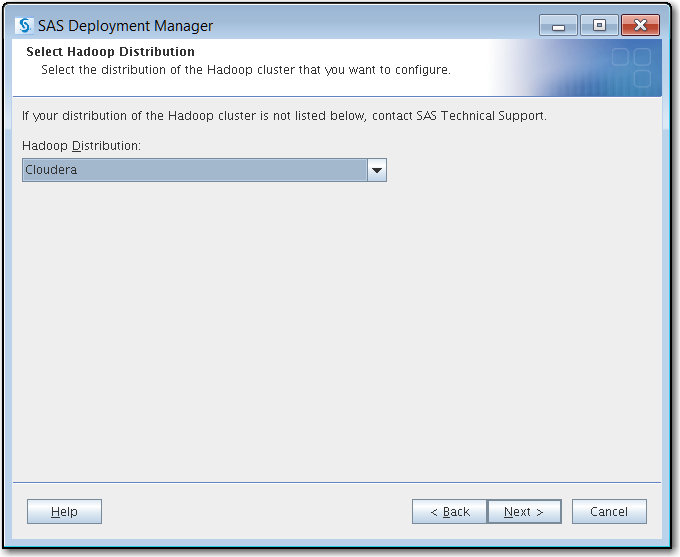The width and height of the screenshot is (680, 557).
Task: Maximize the SAS Deployment Manager window
Action: point(599,25)
